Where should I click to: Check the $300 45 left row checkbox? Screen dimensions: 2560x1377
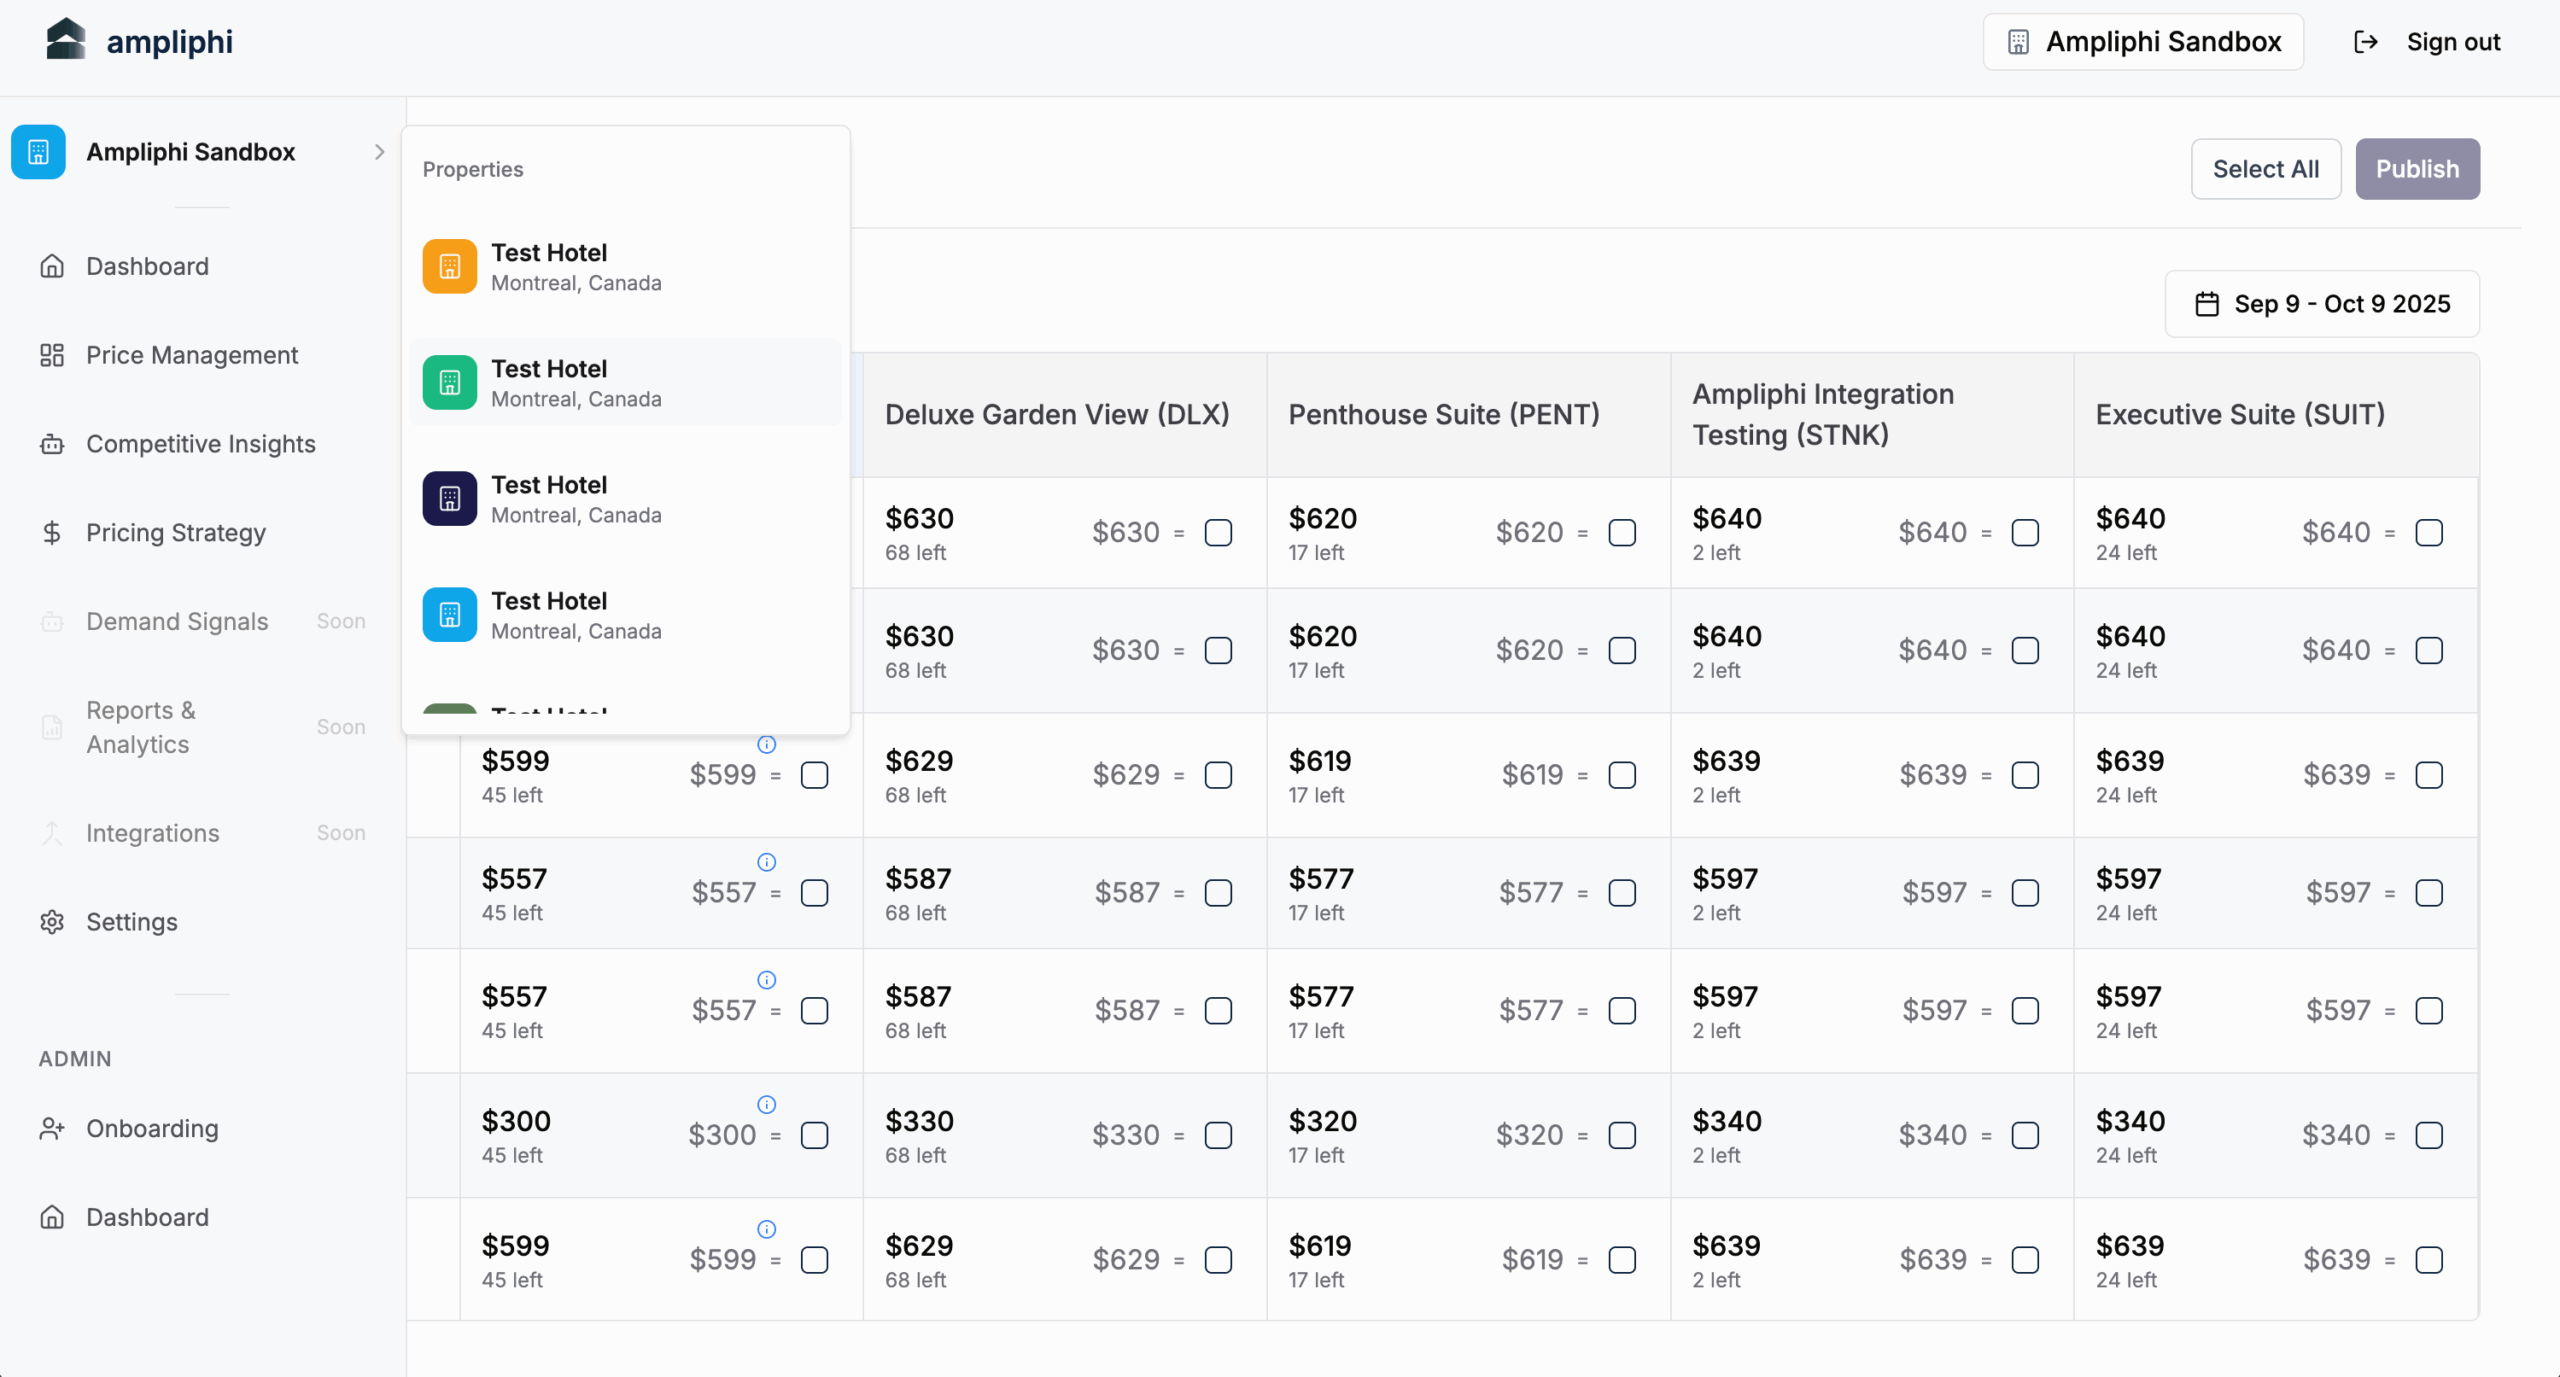pyautogui.click(x=815, y=1135)
